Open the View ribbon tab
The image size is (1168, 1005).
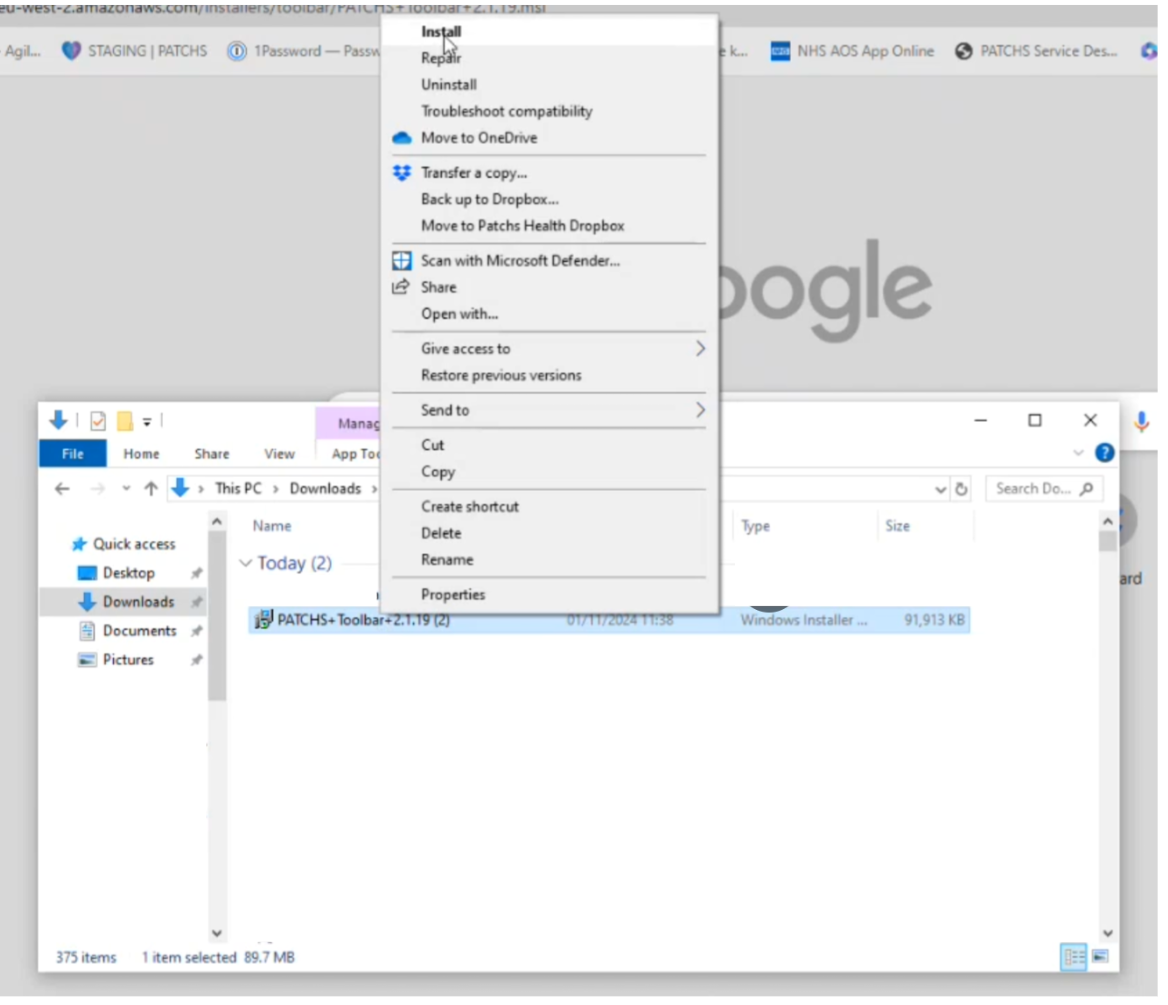[x=279, y=454]
